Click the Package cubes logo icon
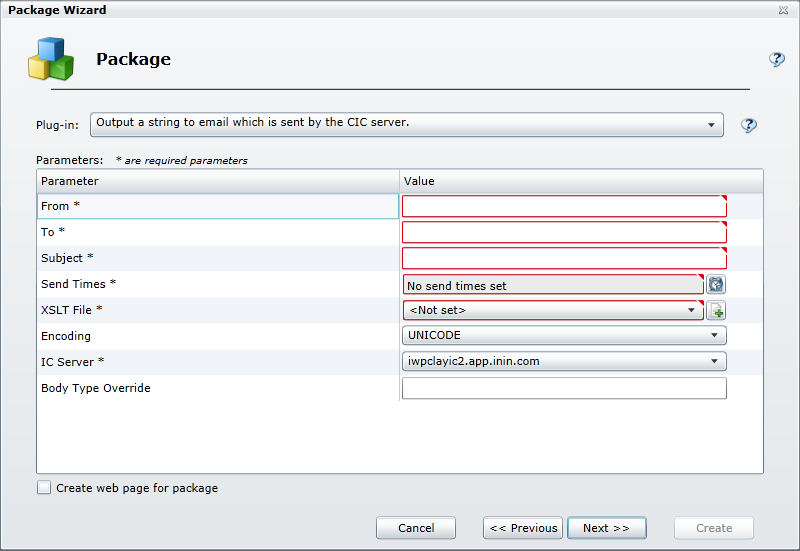 click(x=50, y=59)
